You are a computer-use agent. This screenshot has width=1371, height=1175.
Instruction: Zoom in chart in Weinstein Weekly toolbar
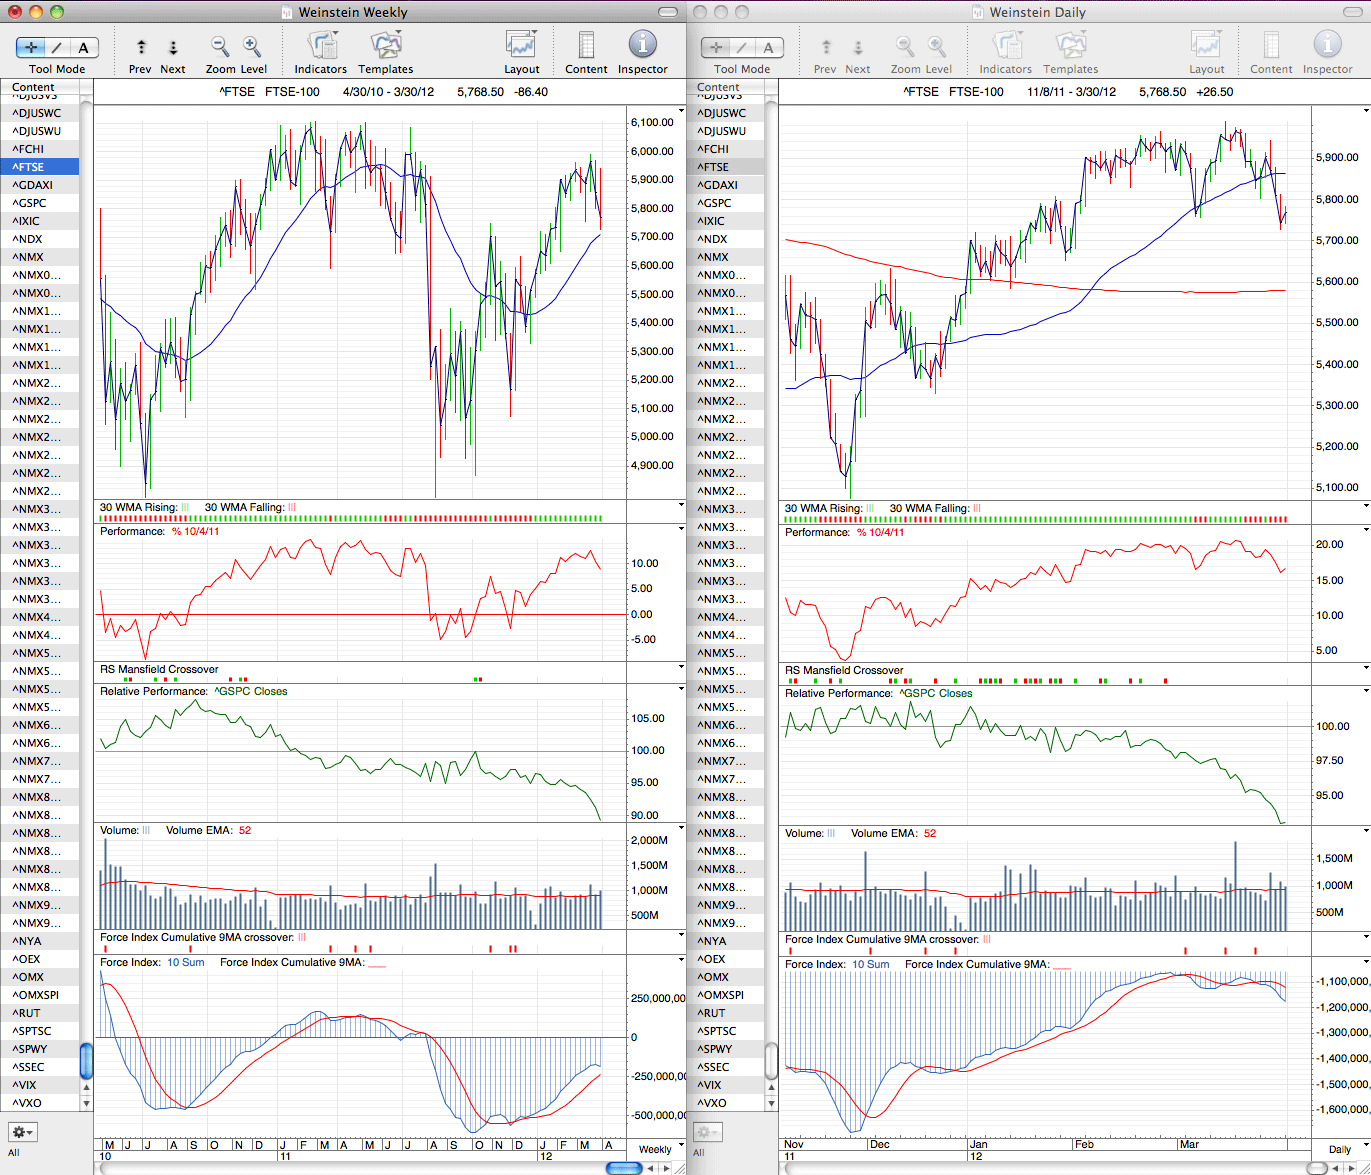(252, 47)
